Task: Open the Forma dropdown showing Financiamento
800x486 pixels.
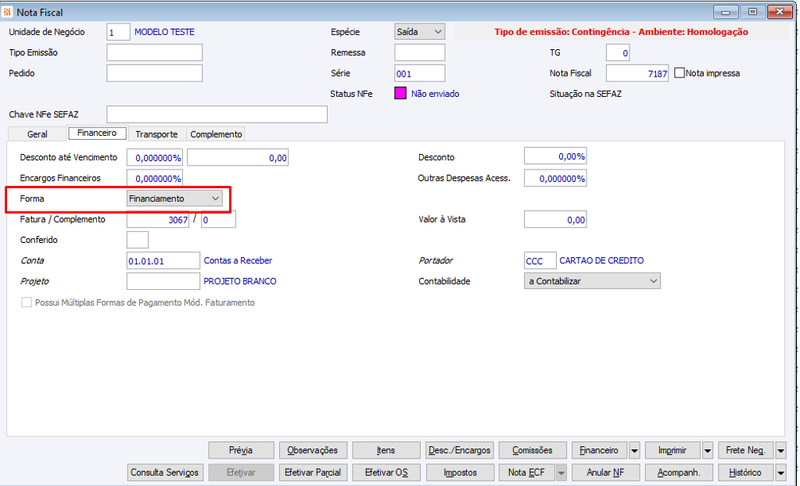Action: (174, 198)
